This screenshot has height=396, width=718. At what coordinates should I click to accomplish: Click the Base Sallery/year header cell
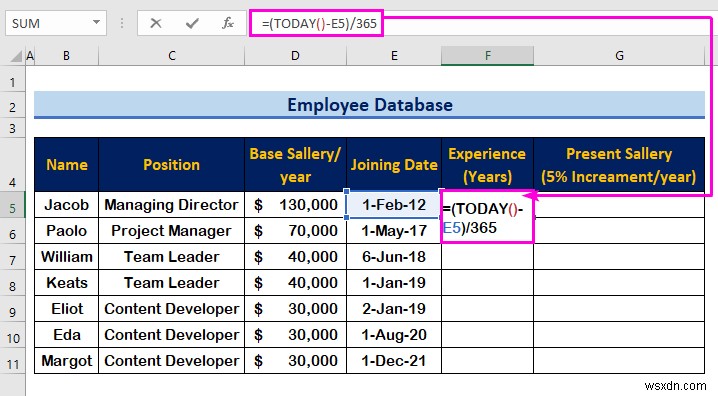[295, 164]
